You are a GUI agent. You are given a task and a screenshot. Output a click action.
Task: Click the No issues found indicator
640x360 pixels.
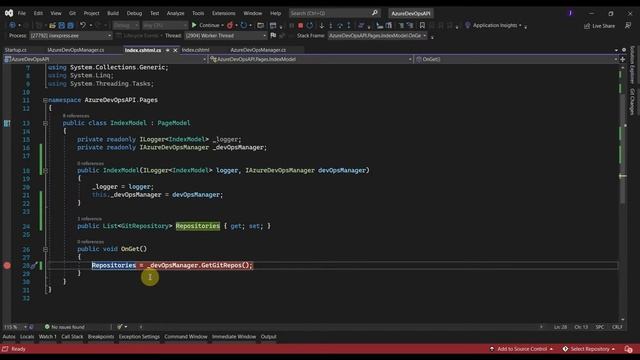pyautogui.click(x=64, y=327)
